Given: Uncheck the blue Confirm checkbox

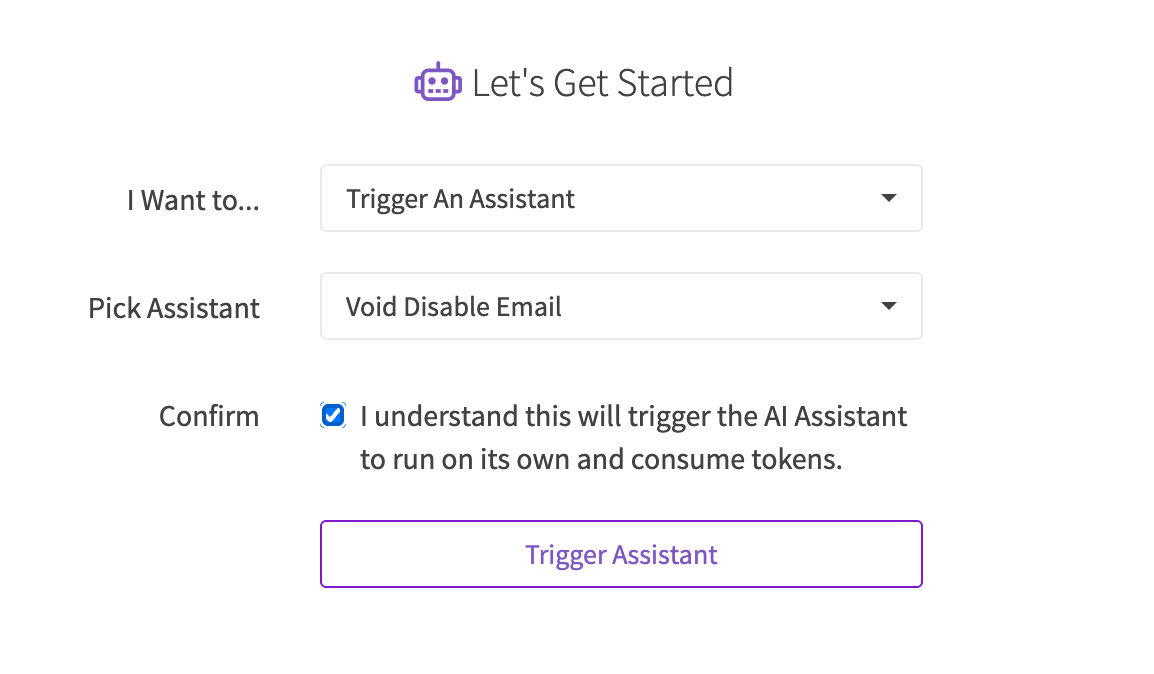Looking at the screenshot, I should point(333,415).
